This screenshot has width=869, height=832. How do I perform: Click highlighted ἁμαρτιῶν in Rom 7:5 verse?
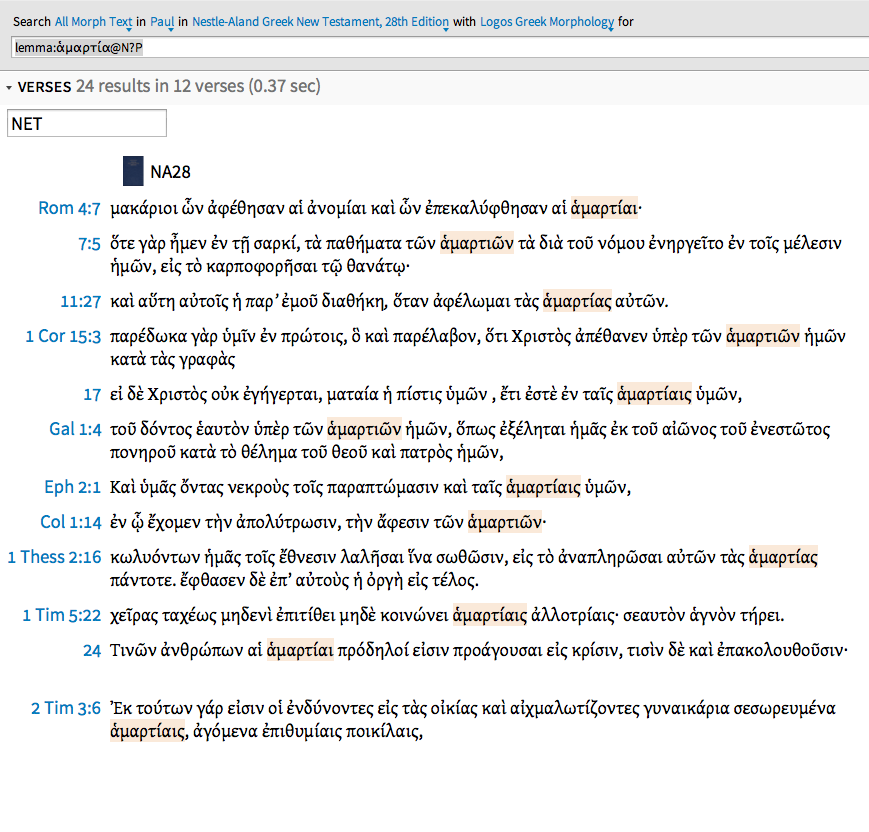click(477, 243)
